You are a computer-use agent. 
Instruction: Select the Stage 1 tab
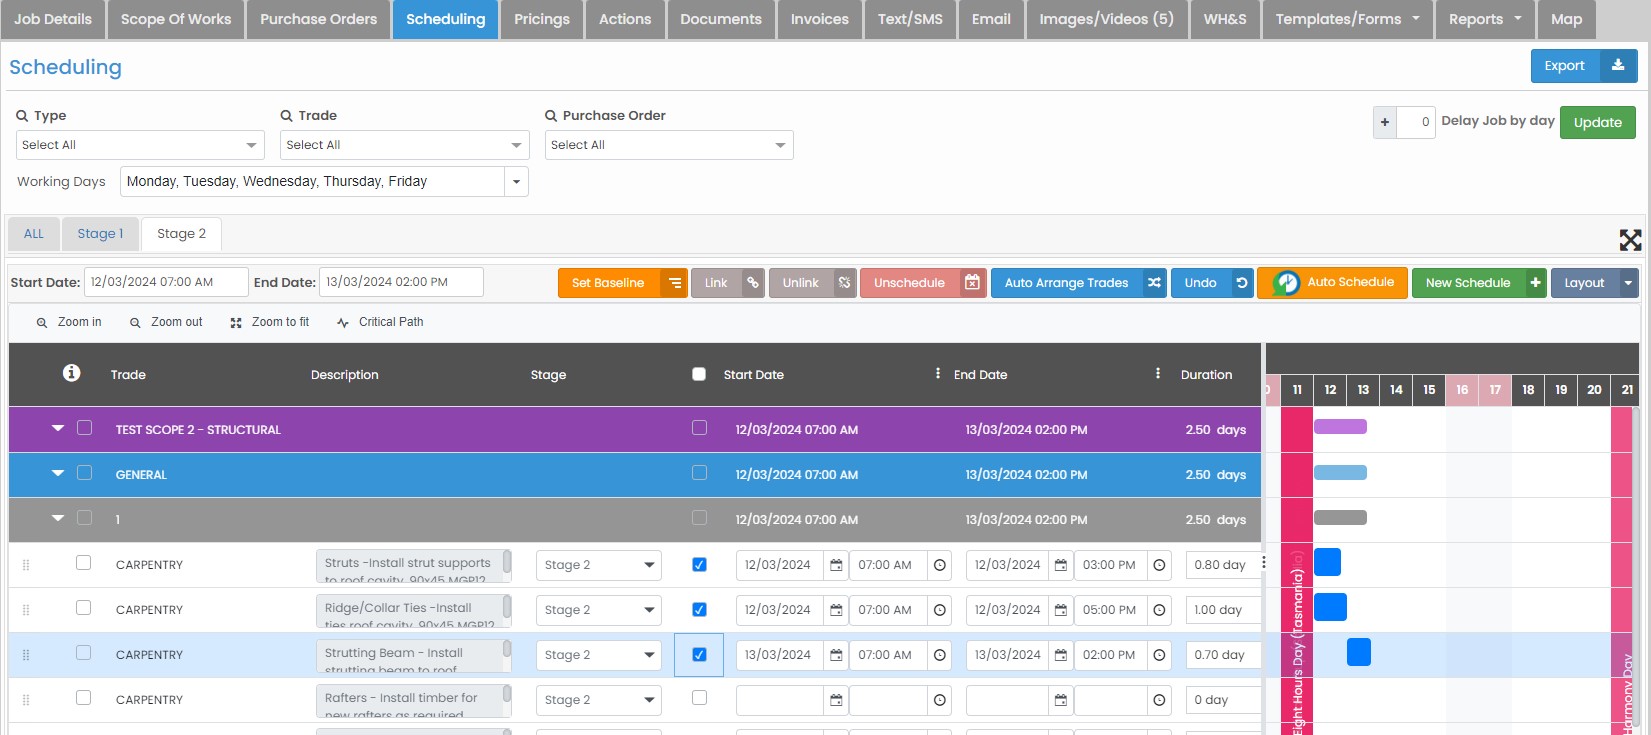point(100,234)
